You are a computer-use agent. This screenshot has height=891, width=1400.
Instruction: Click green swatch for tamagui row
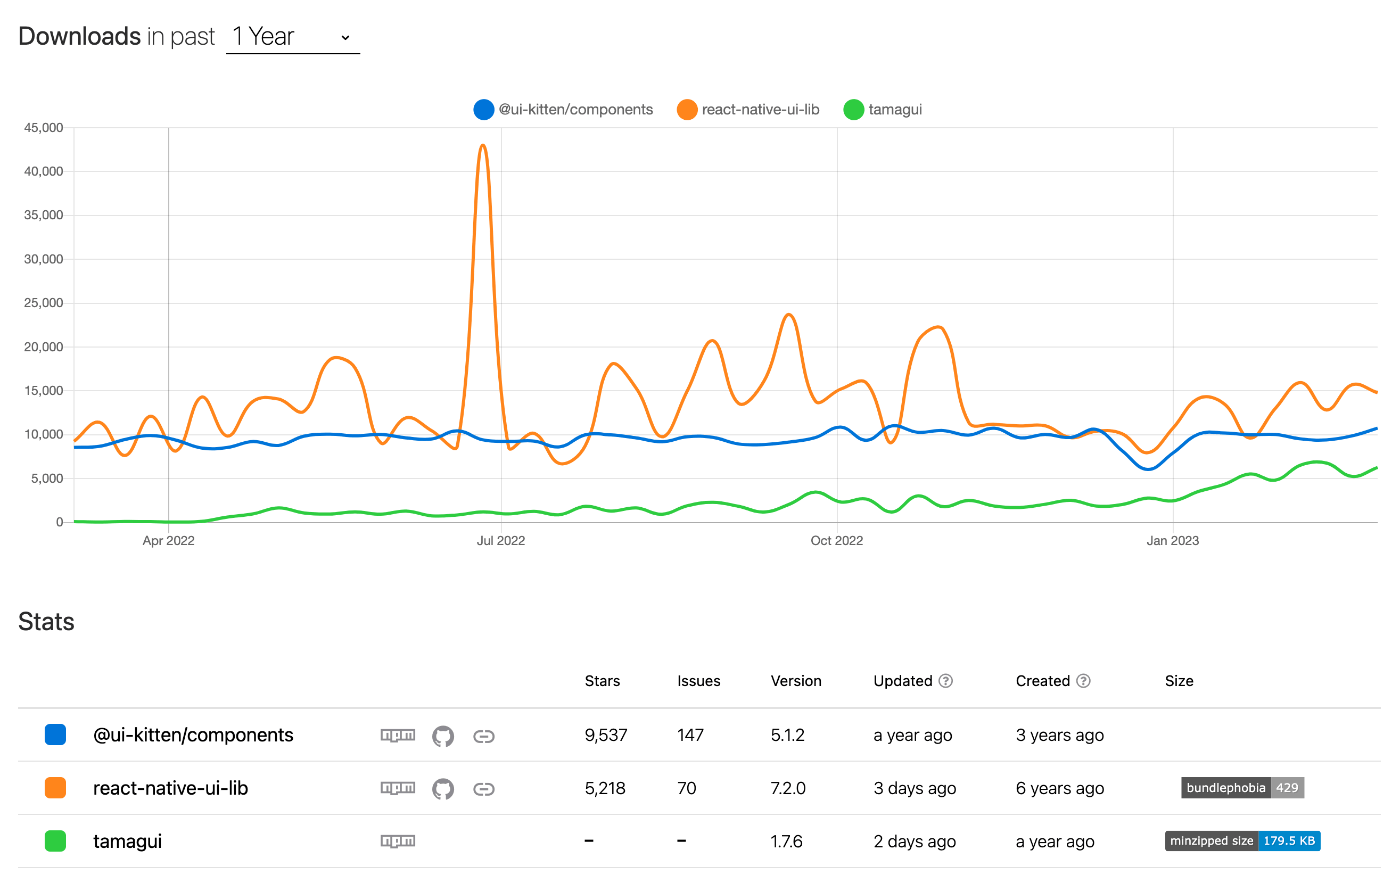56,841
